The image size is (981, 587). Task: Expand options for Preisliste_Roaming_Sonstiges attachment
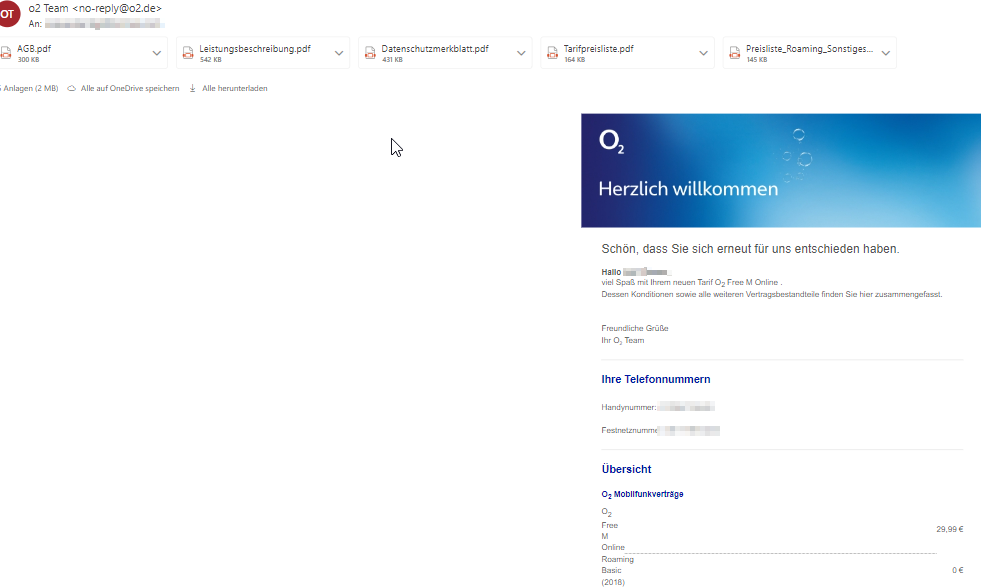886,53
